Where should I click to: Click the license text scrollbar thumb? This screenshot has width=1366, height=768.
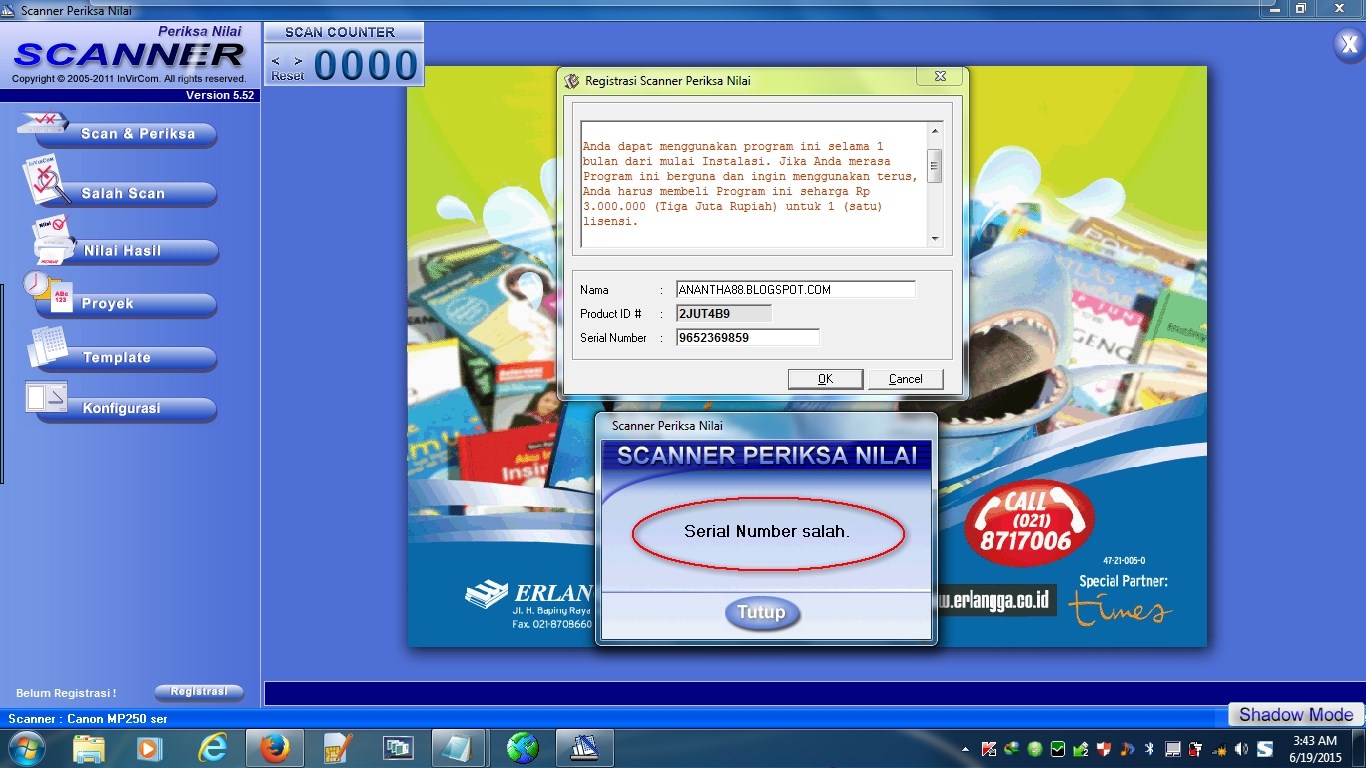coord(935,164)
